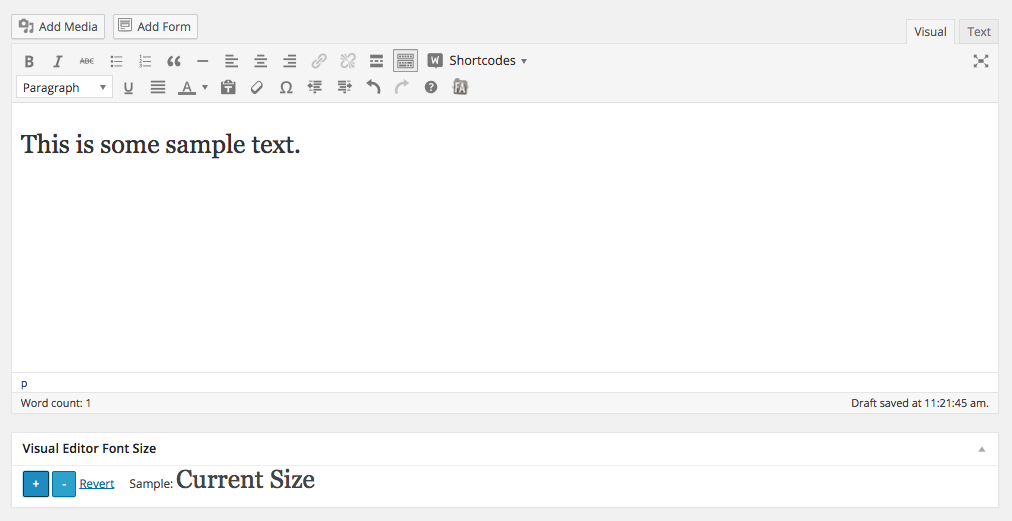Collapse the Visual Editor Font Size panel
The width and height of the screenshot is (1012, 521).
982,449
